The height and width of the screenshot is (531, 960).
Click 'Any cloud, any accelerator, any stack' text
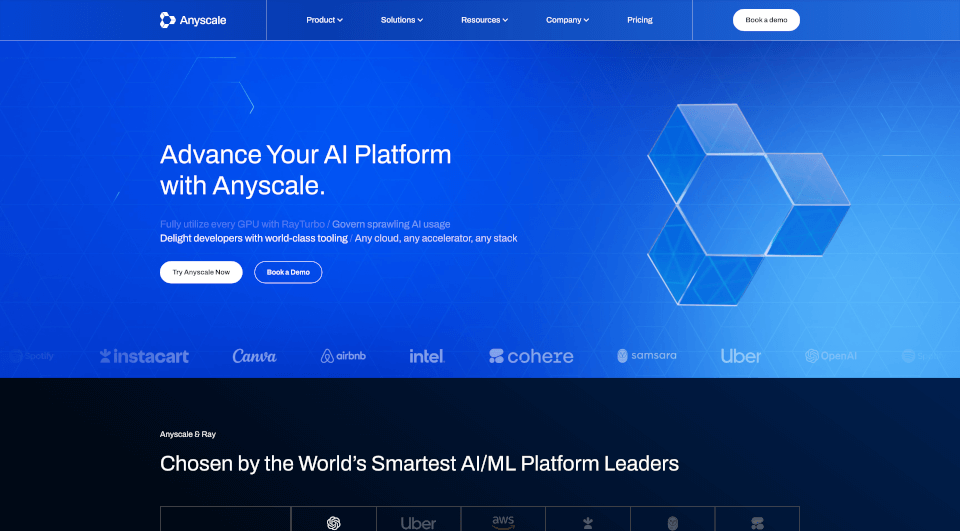coord(436,238)
